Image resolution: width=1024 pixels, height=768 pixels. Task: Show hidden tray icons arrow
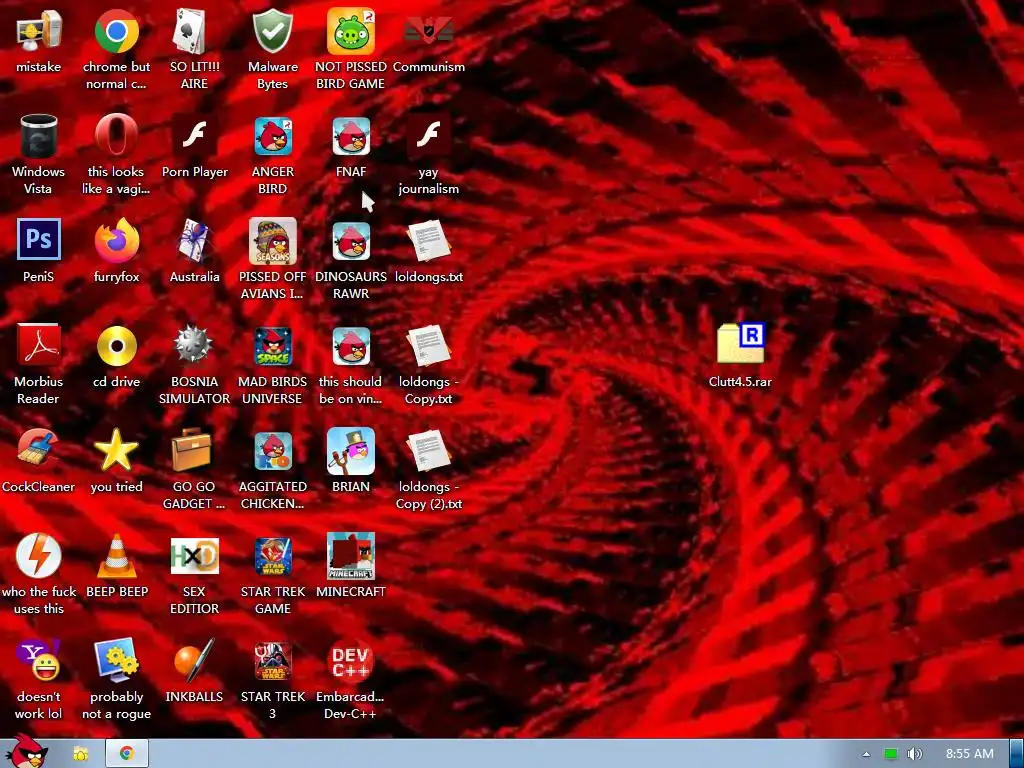click(x=866, y=754)
